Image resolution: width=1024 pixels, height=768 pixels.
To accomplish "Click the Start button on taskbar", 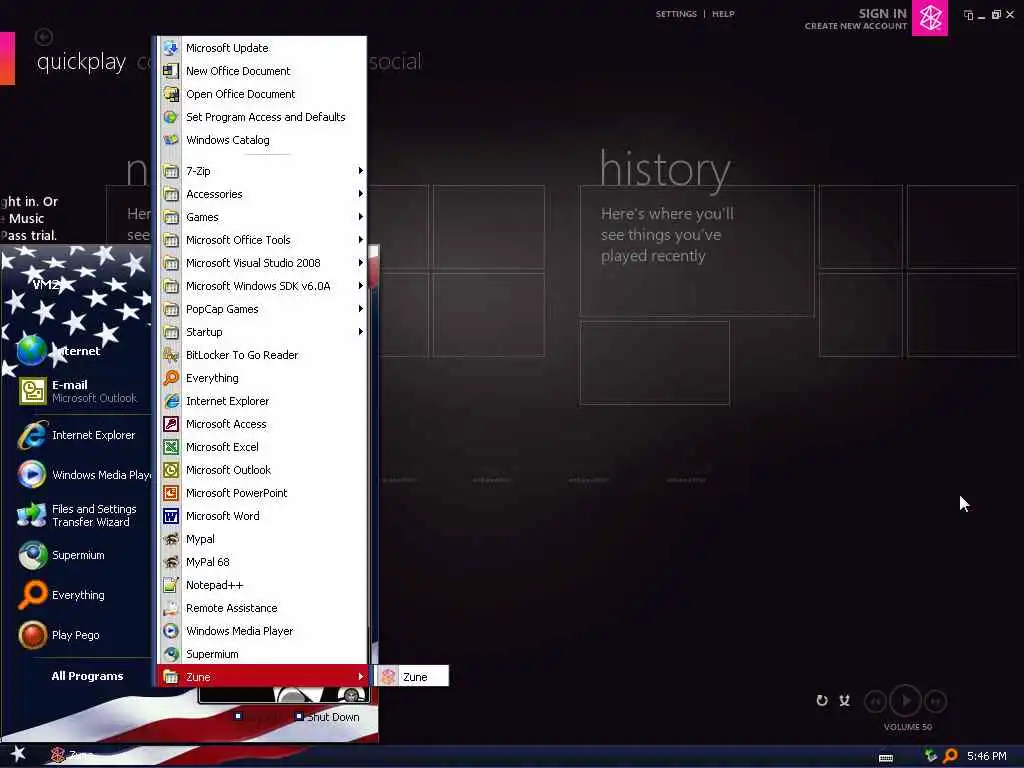I will [18, 754].
